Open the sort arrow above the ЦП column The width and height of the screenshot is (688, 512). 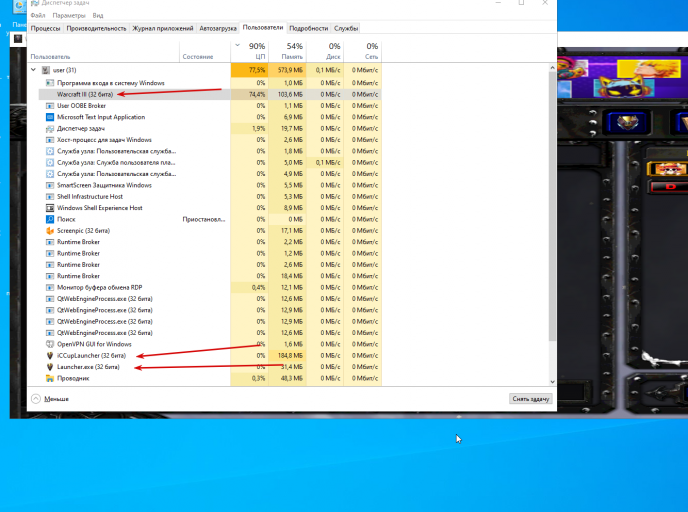pyautogui.click(x=237, y=45)
